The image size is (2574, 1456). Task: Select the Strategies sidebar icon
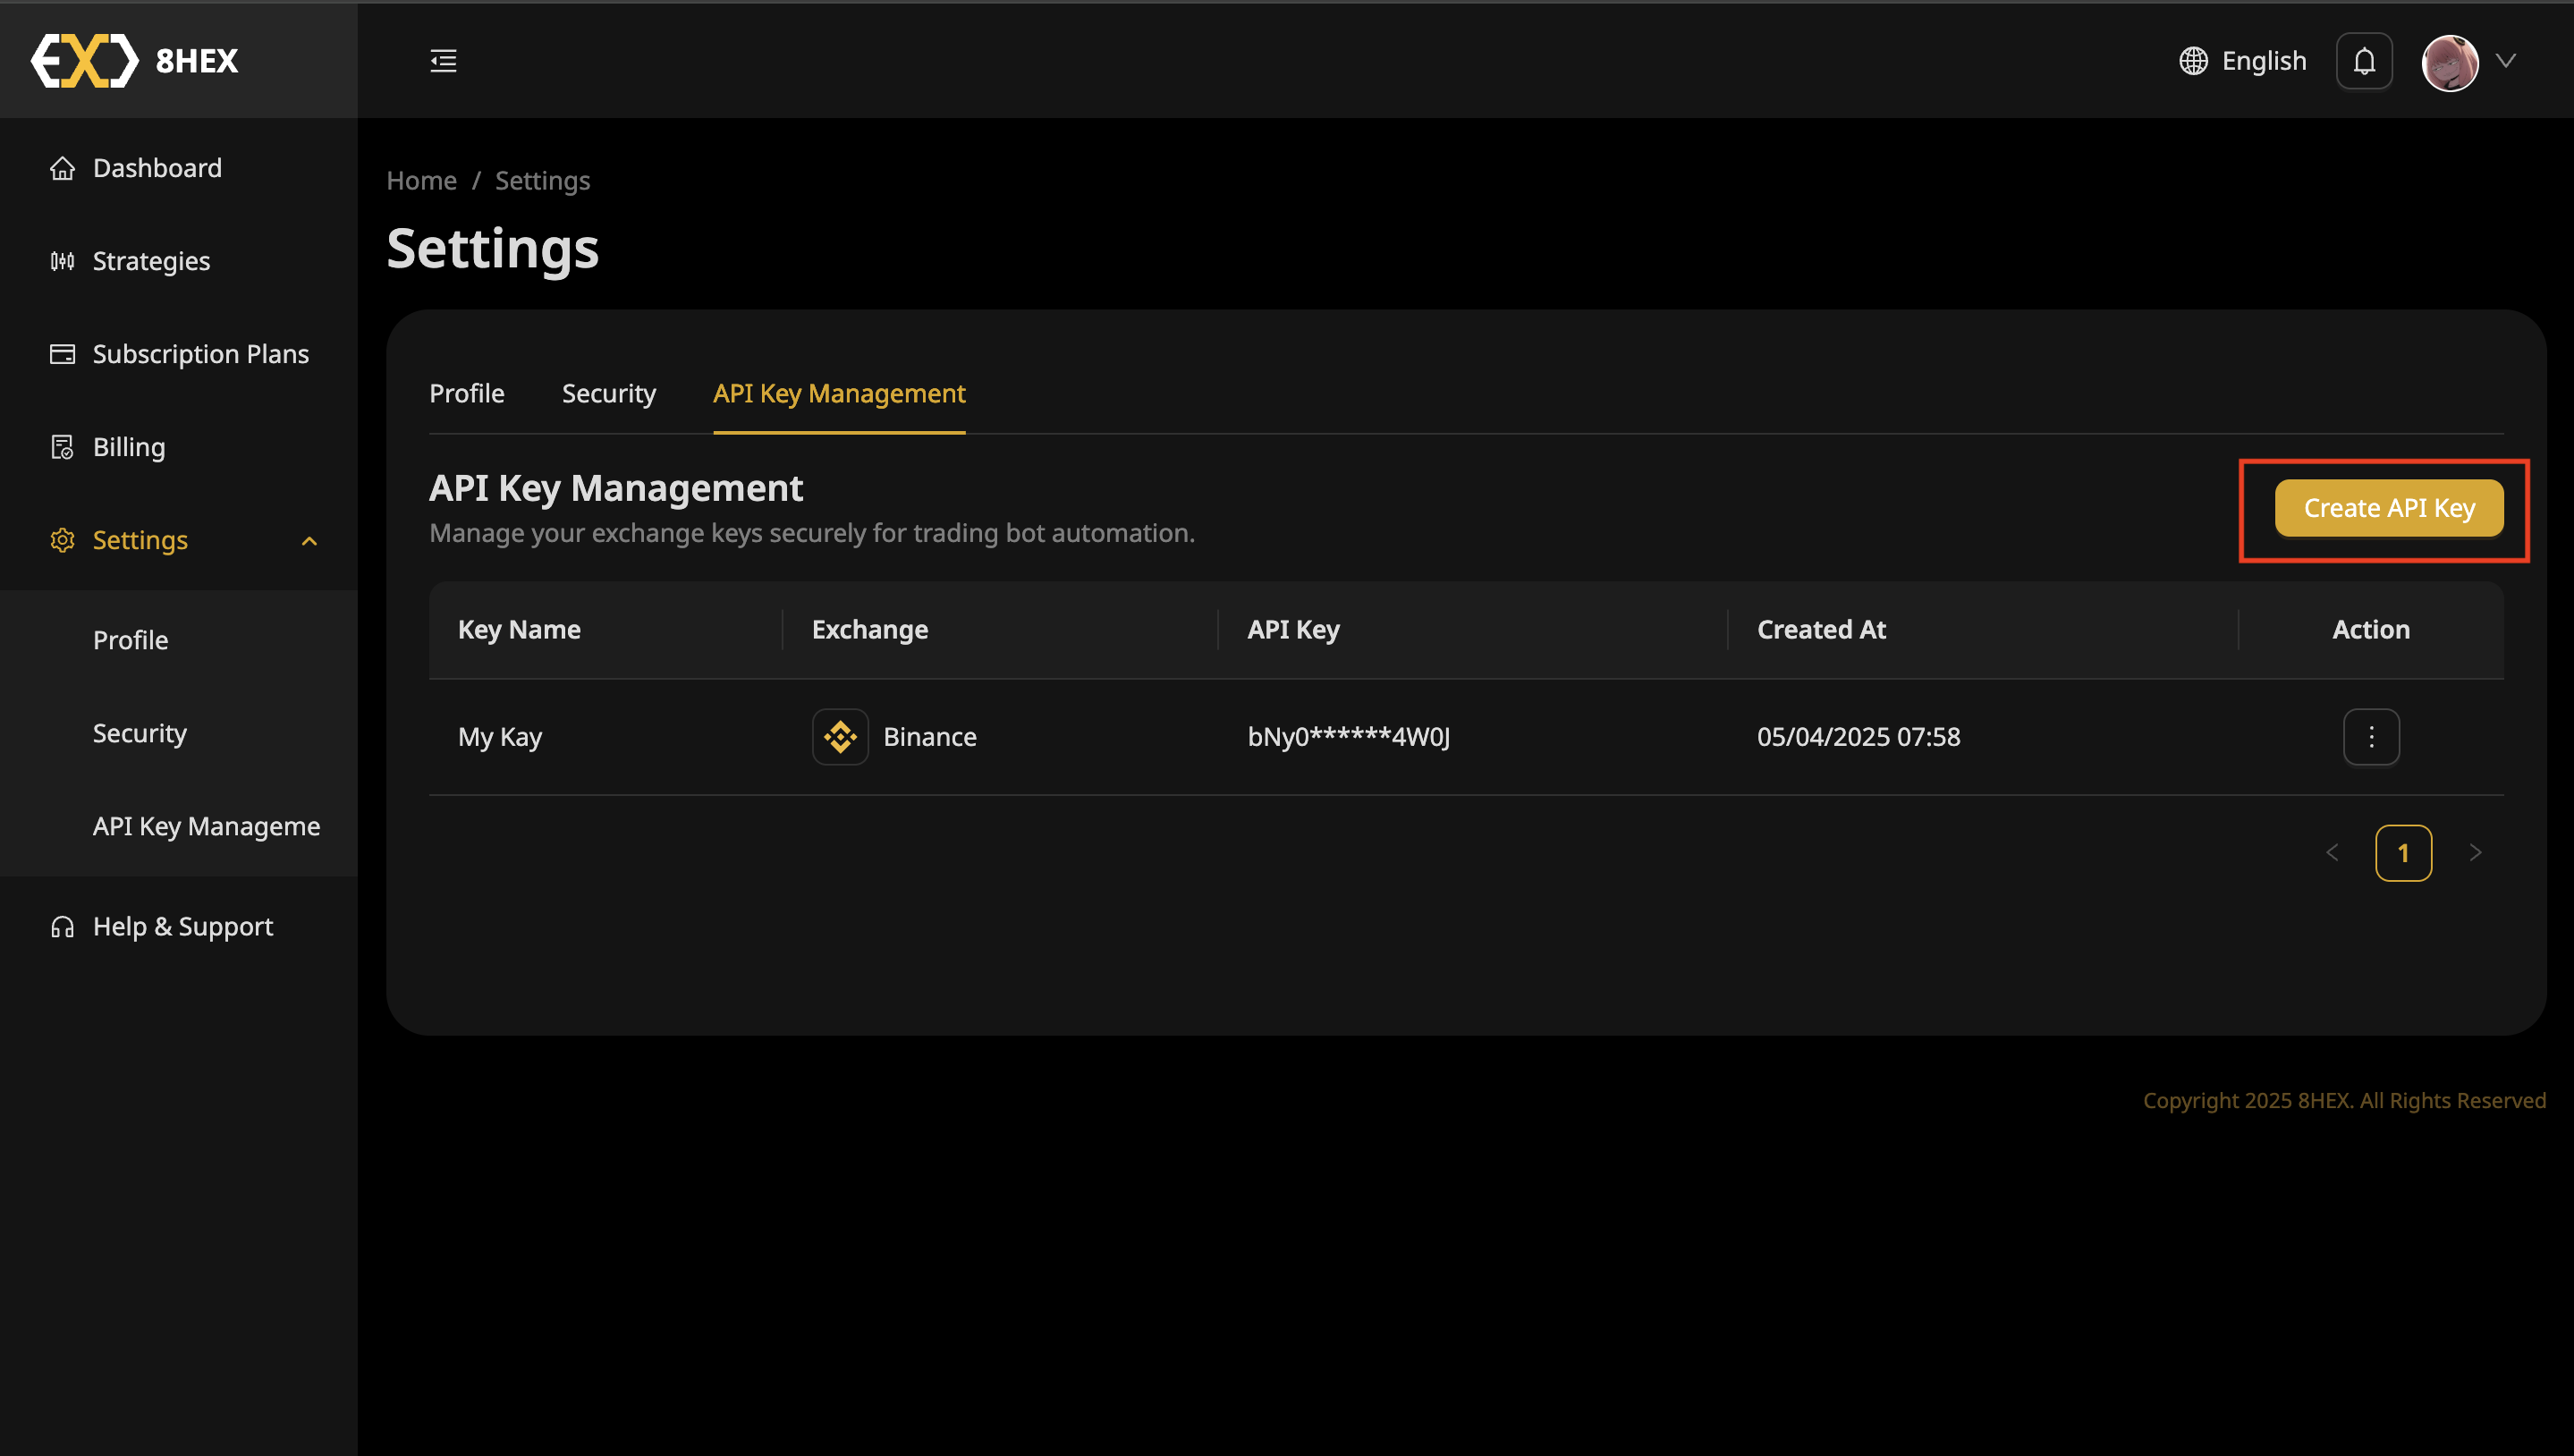(x=62, y=260)
